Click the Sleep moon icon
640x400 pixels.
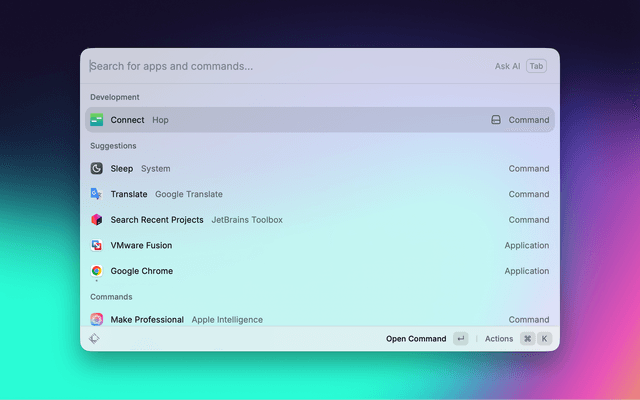coord(97,169)
